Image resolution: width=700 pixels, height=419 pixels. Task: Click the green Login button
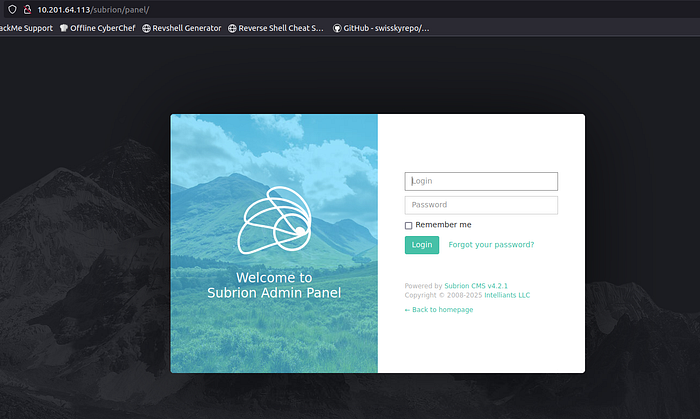[422, 245]
